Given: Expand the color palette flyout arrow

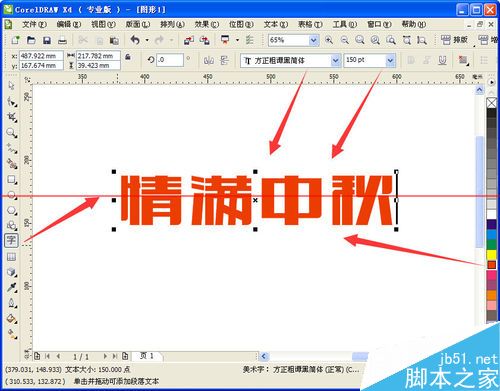Looking at the screenshot, I should (x=491, y=82).
